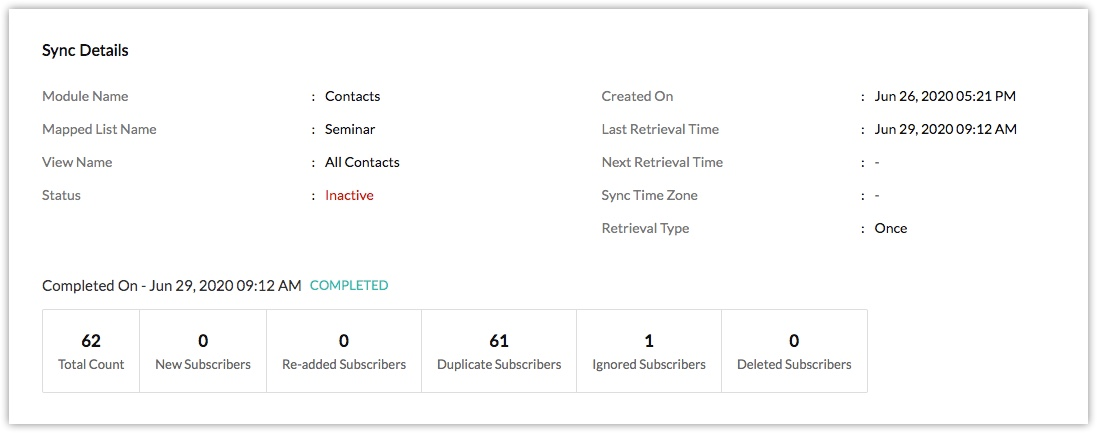Click the Status field label
Image resolution: width=1097 pixels, height=433 pixels.
[62, 195]
